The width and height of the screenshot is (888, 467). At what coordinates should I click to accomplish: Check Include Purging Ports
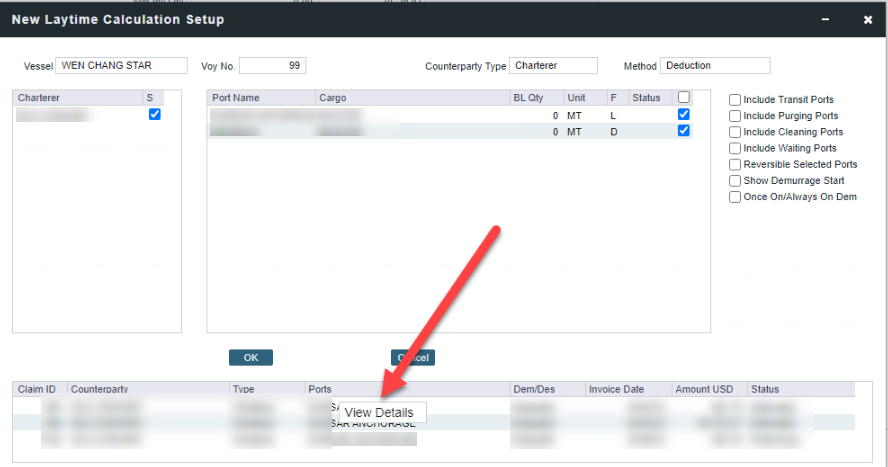click(735, 116)
